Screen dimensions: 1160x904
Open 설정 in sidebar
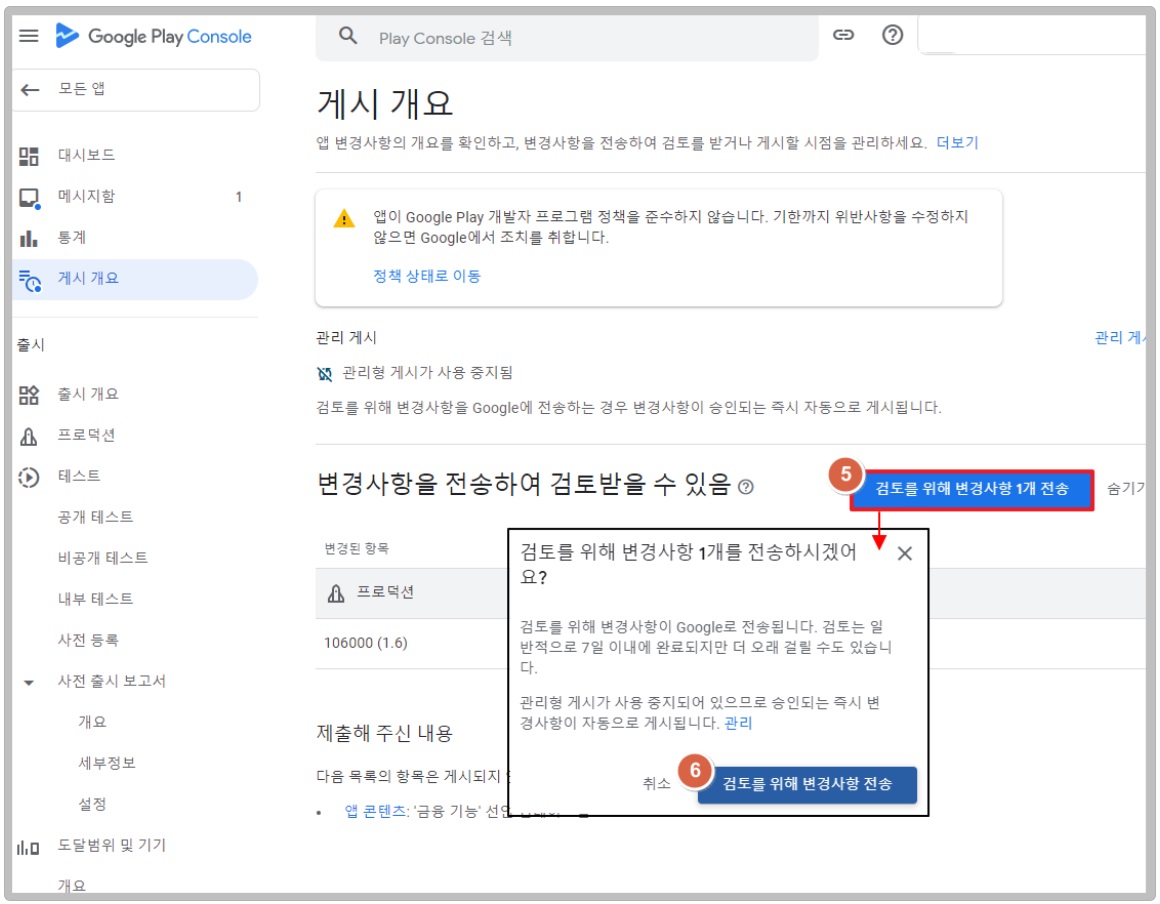(x=92, y=803)
